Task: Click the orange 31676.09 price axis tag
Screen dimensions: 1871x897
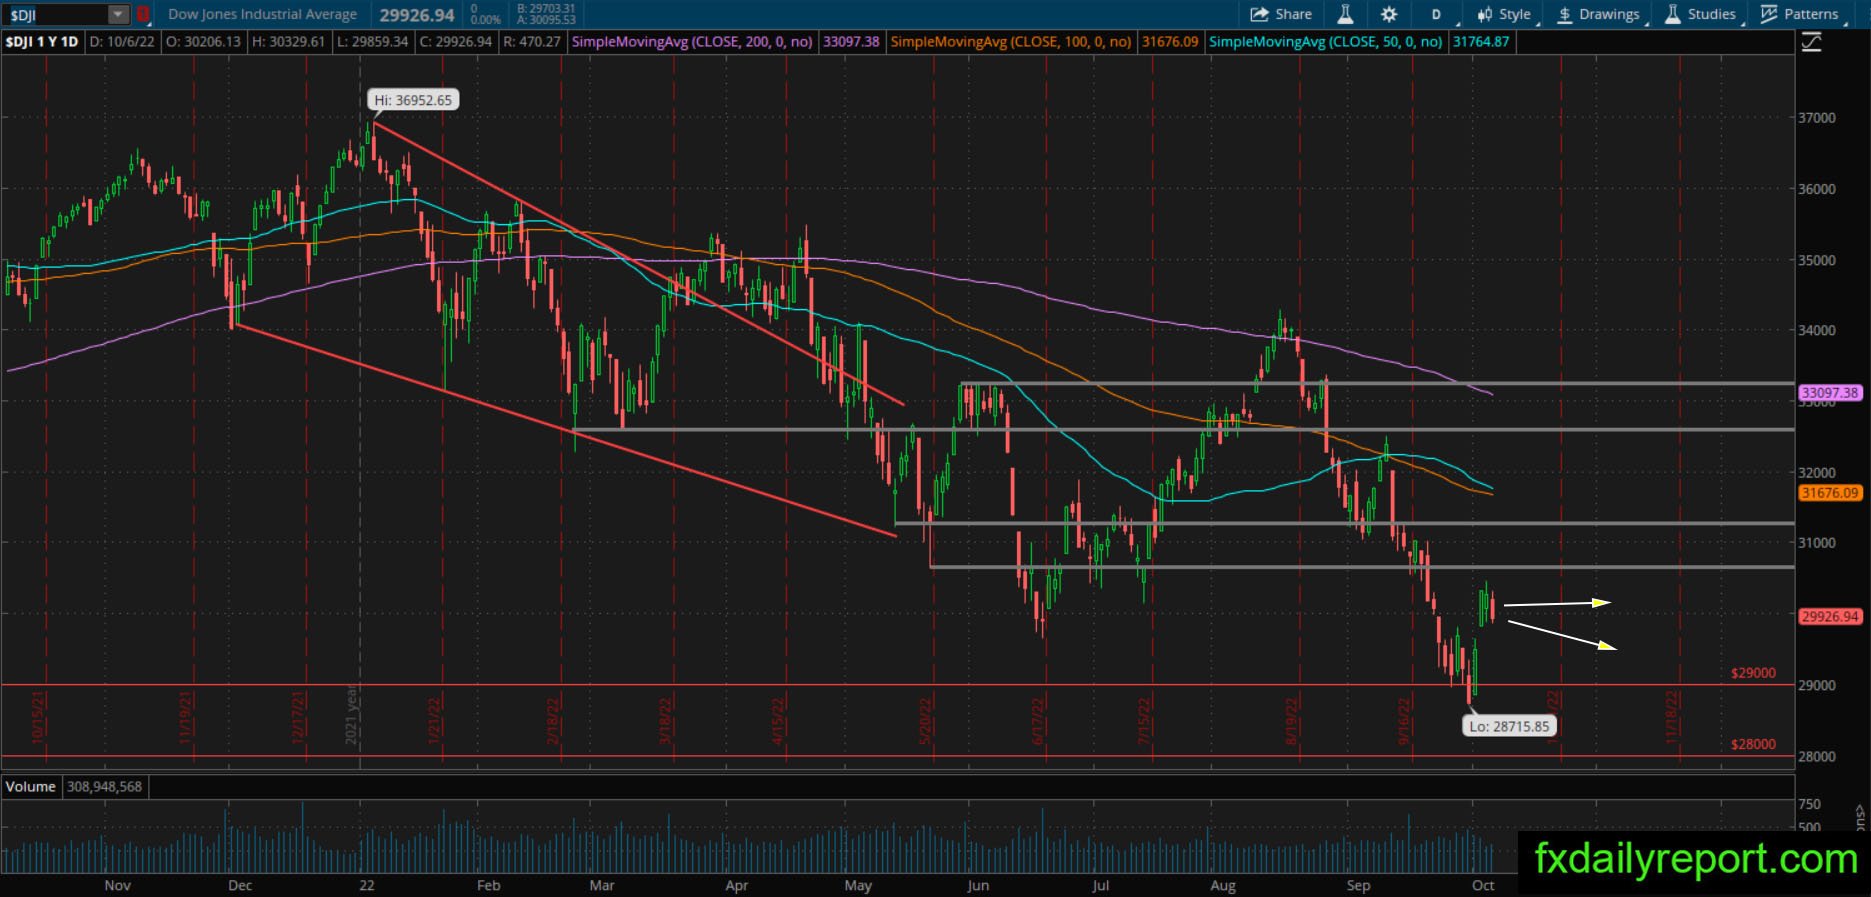Action: pos(1830,493)
